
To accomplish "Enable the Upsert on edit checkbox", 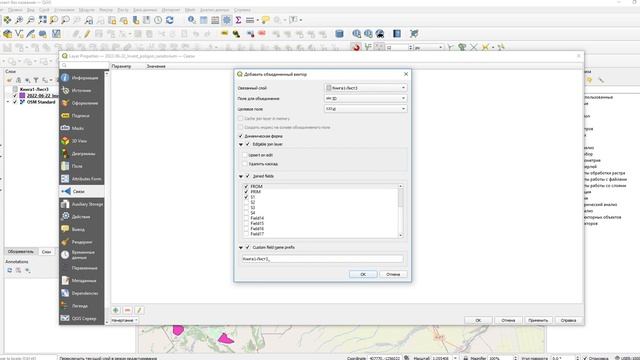I will coord(245,155).
